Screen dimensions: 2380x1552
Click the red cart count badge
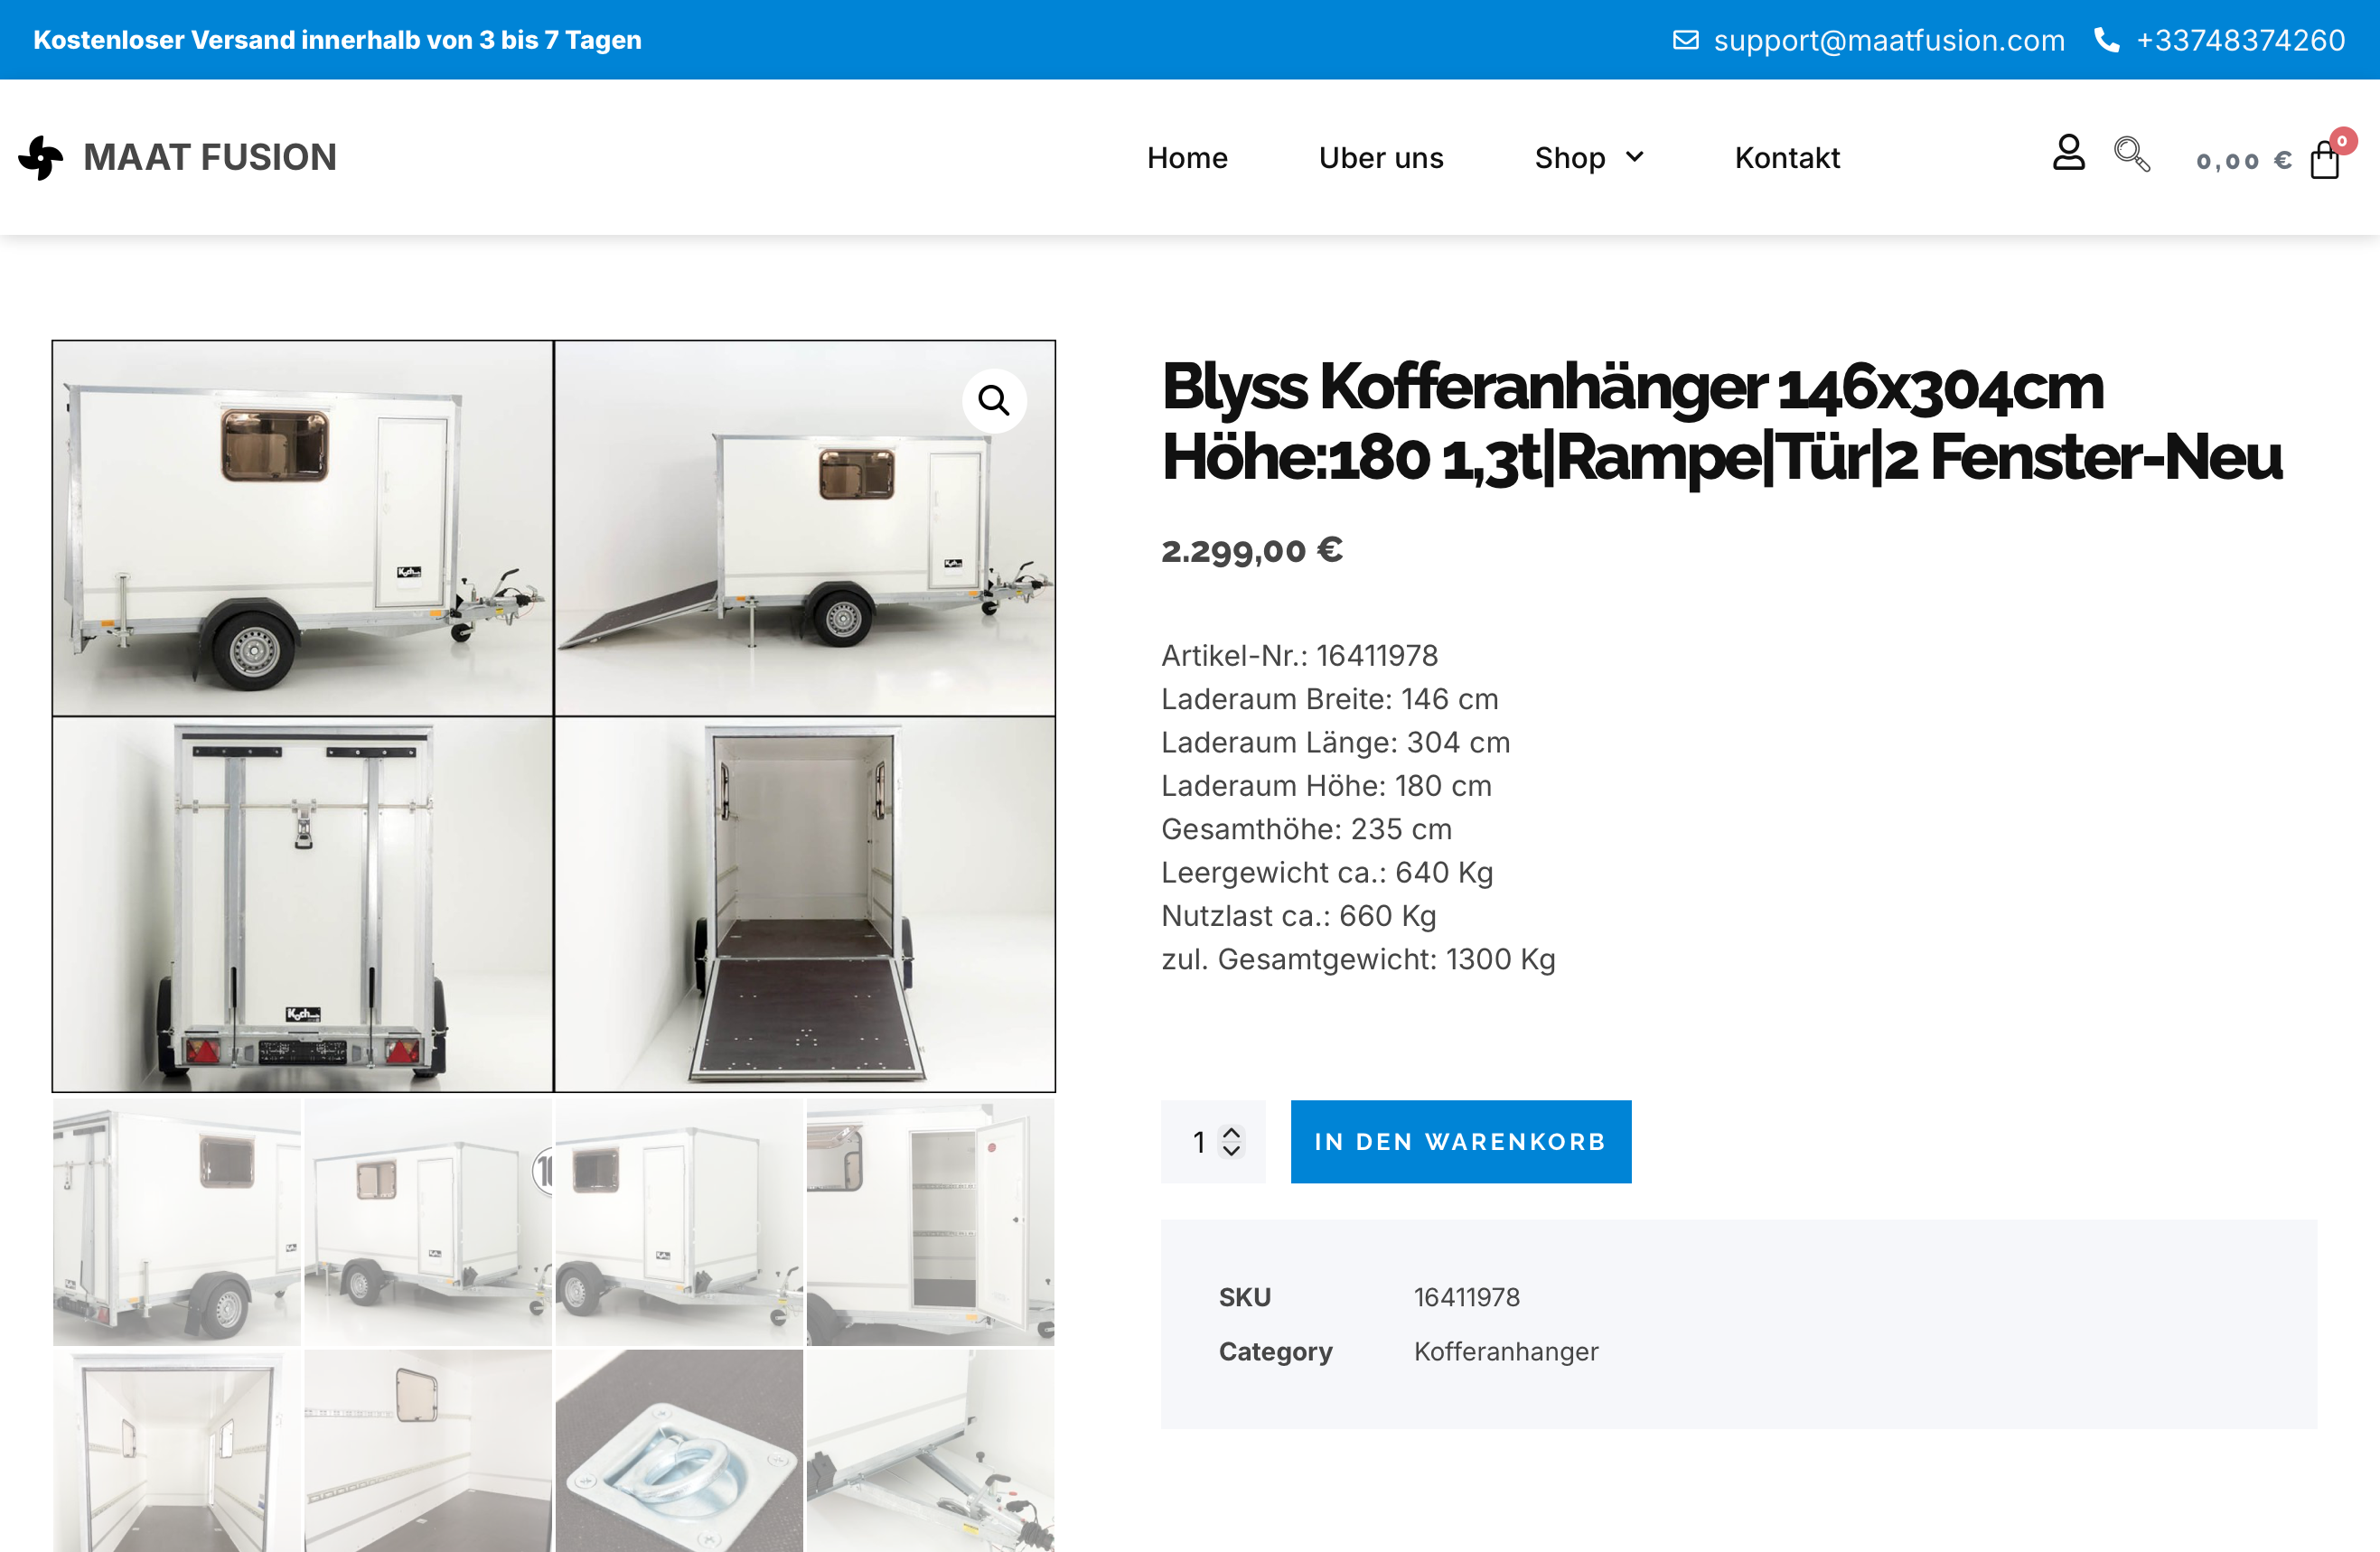[x=2342, y=141]
